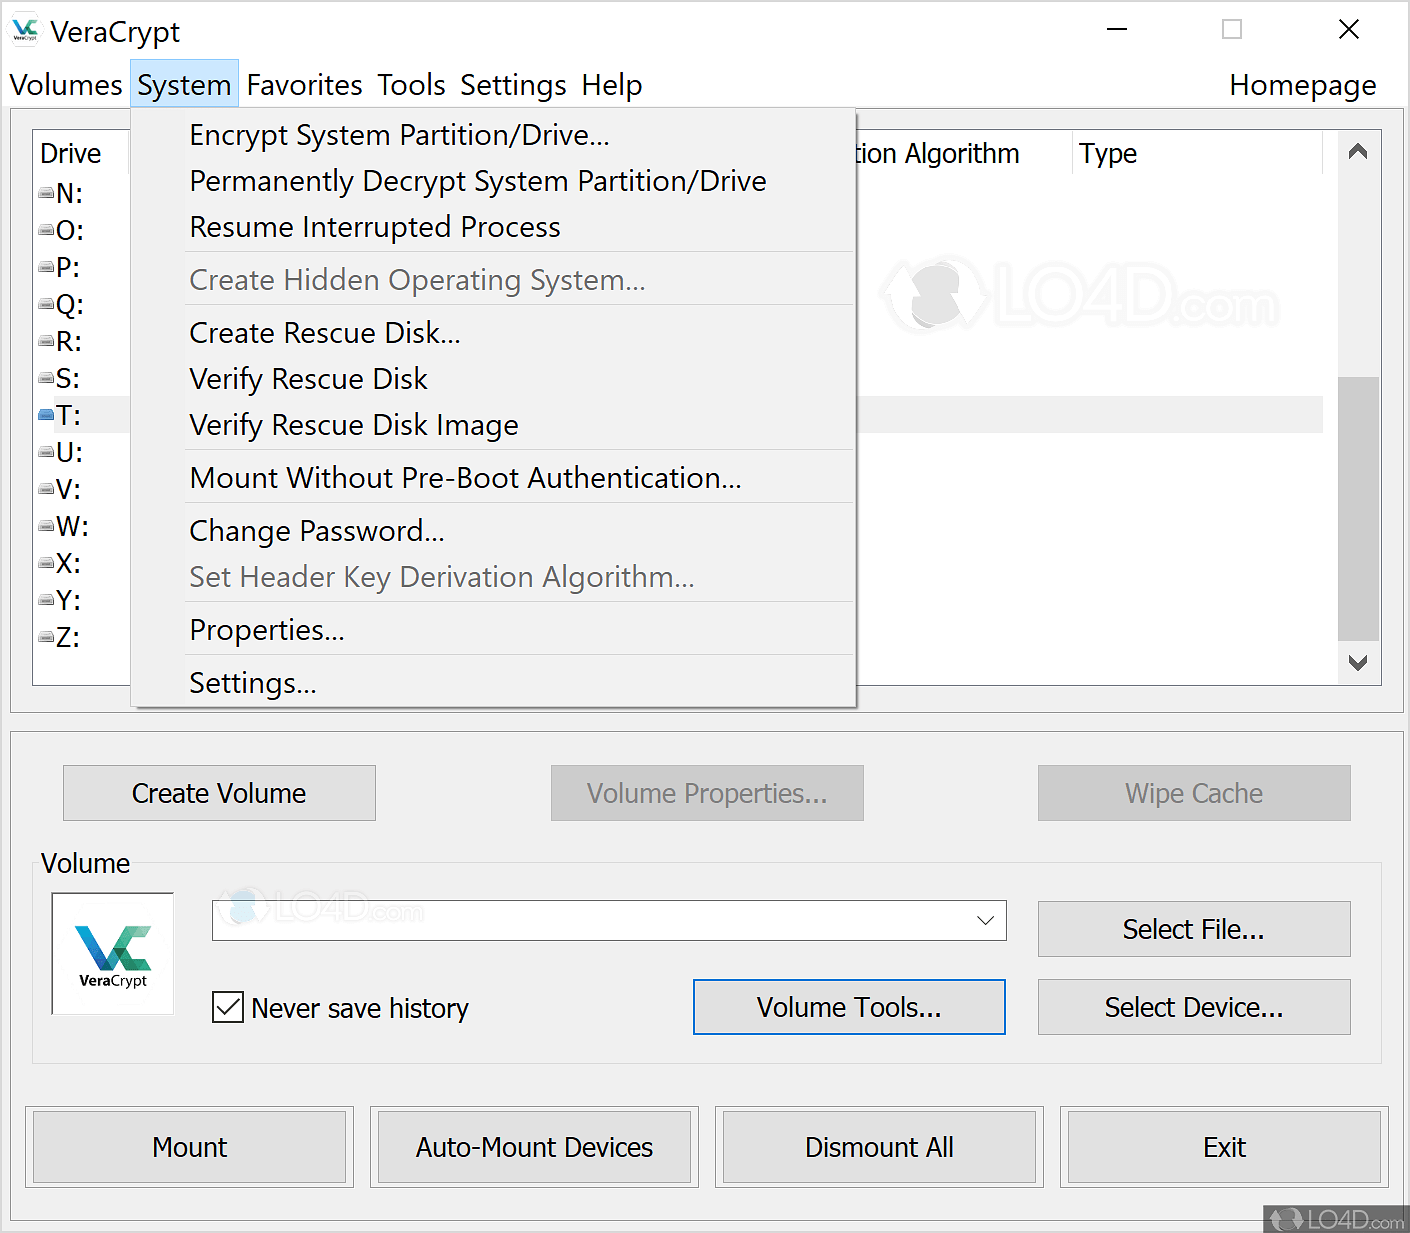Click the drive list scroll-down arrow
Viewport: 1410px width, 1233px height.
click(1358, 663)
